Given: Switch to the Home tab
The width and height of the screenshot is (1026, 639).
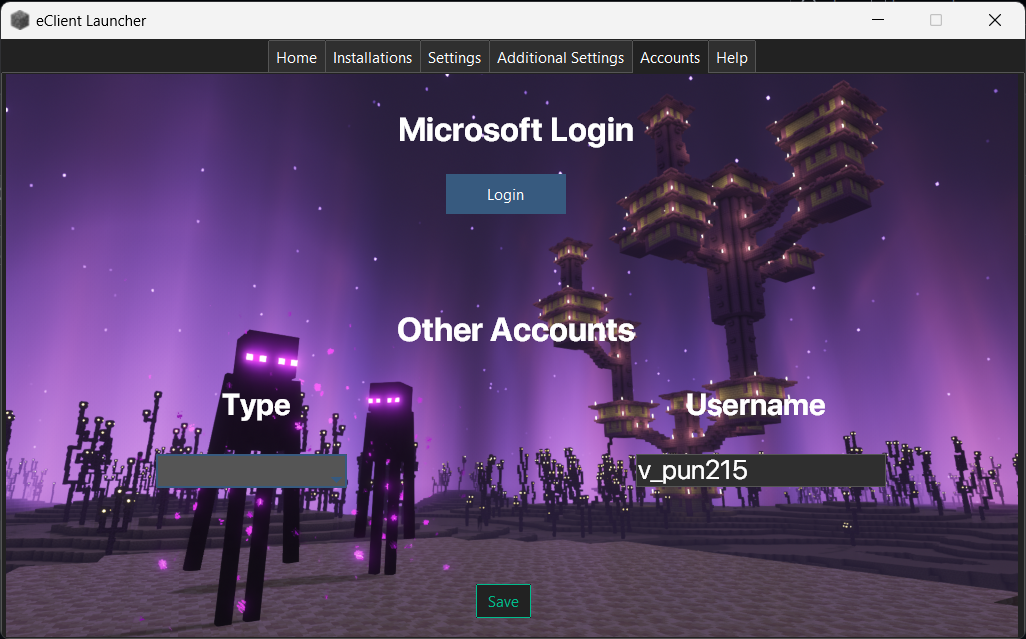Looking at the screenshot, I should pos(296,57).
